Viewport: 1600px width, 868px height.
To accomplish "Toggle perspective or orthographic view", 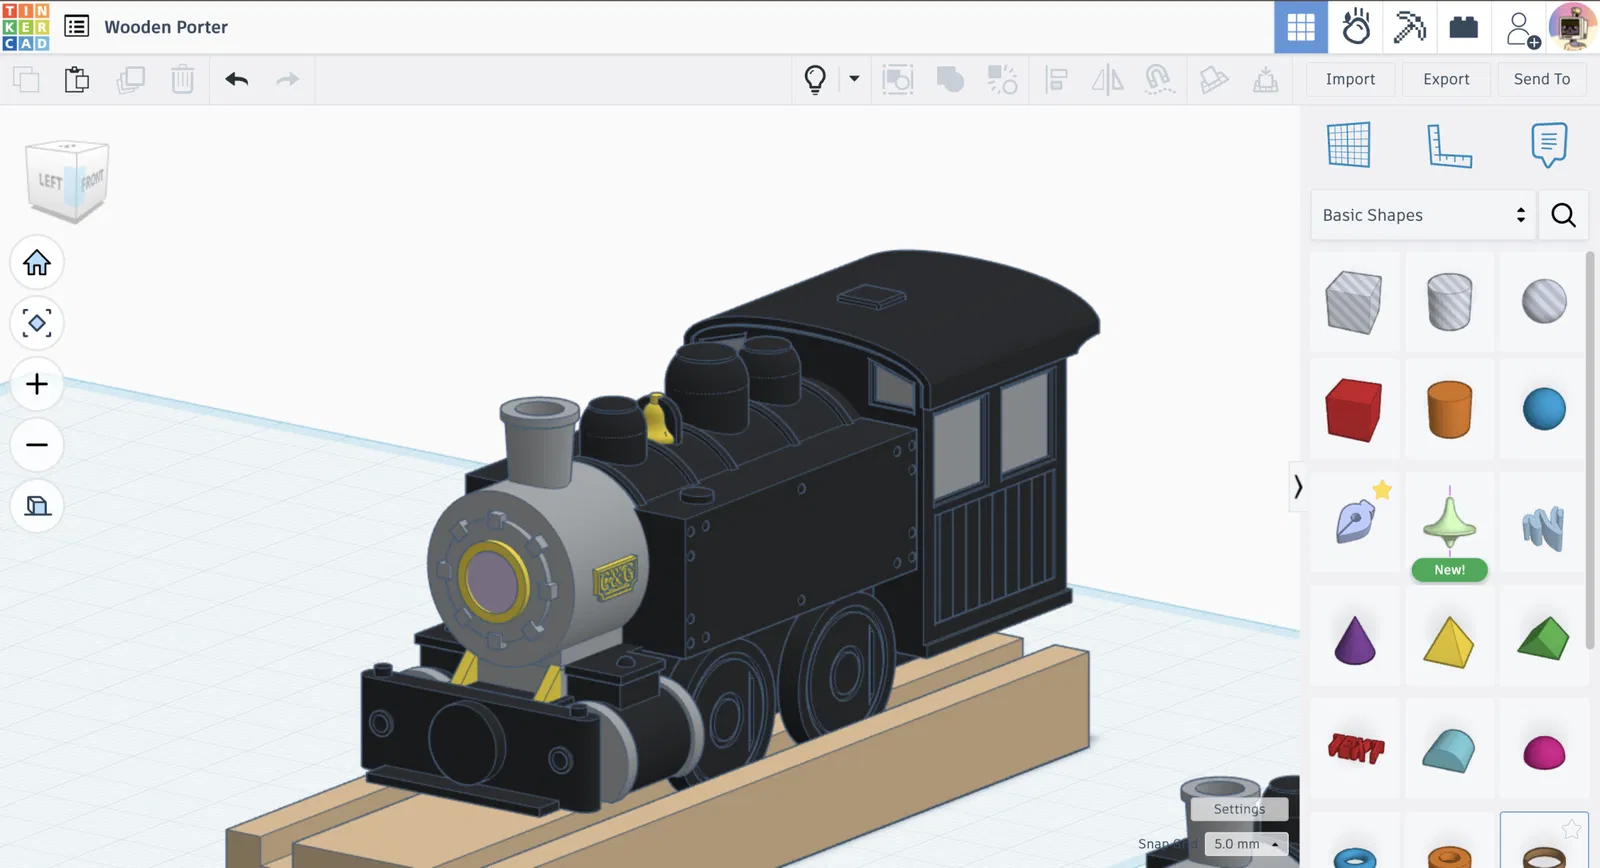I will click(x=37, y=506).
